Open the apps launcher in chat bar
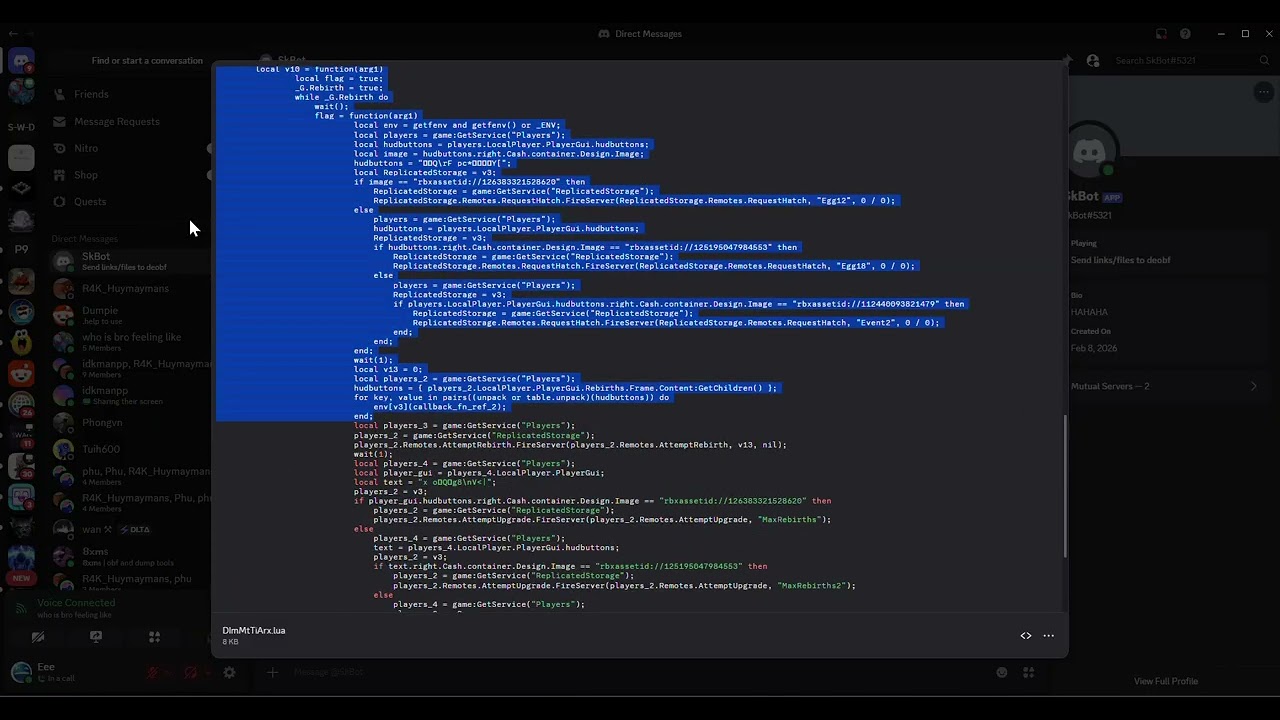1280x720 pixels. (x=1028, y=673)
